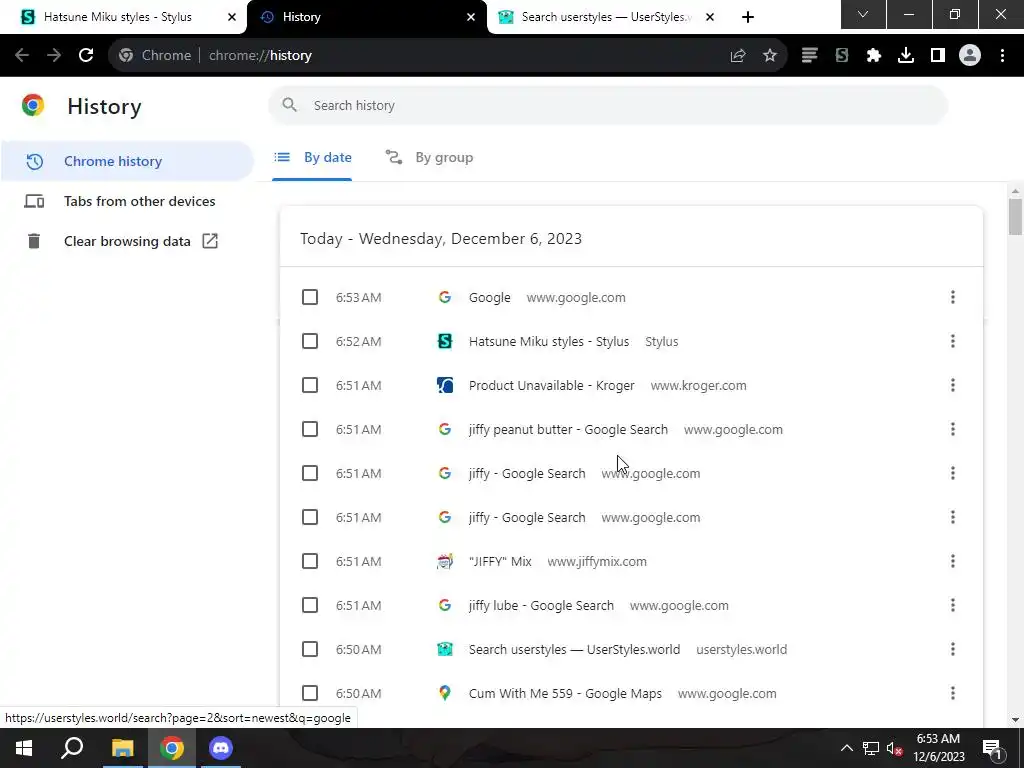Check the Hatsune Miku styles entry checkbox
This screenshot has width=1024, height=768.
click(x=310, y=342)
